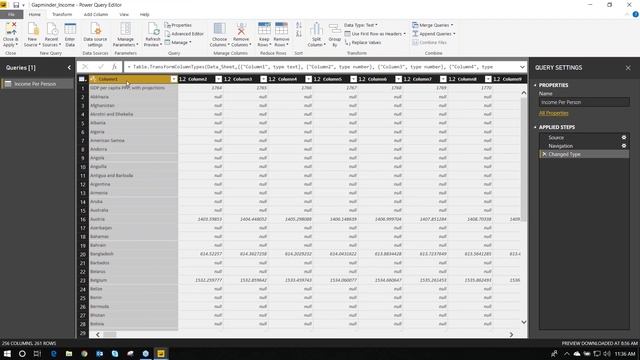640x360 pixels.
Task: Switch to the Help tab
Action: pos(144,15)
